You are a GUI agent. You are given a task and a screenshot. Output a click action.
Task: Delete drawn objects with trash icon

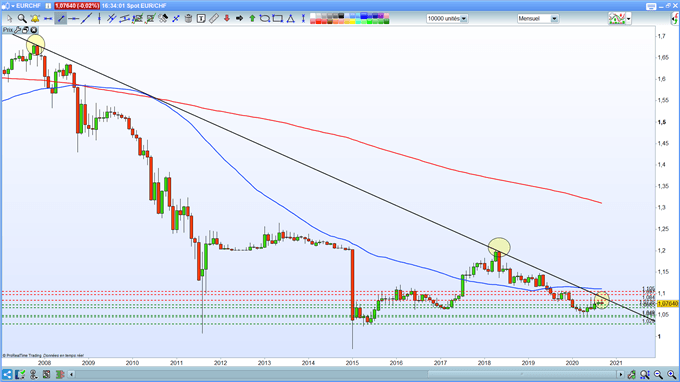(x=188, y=19)
